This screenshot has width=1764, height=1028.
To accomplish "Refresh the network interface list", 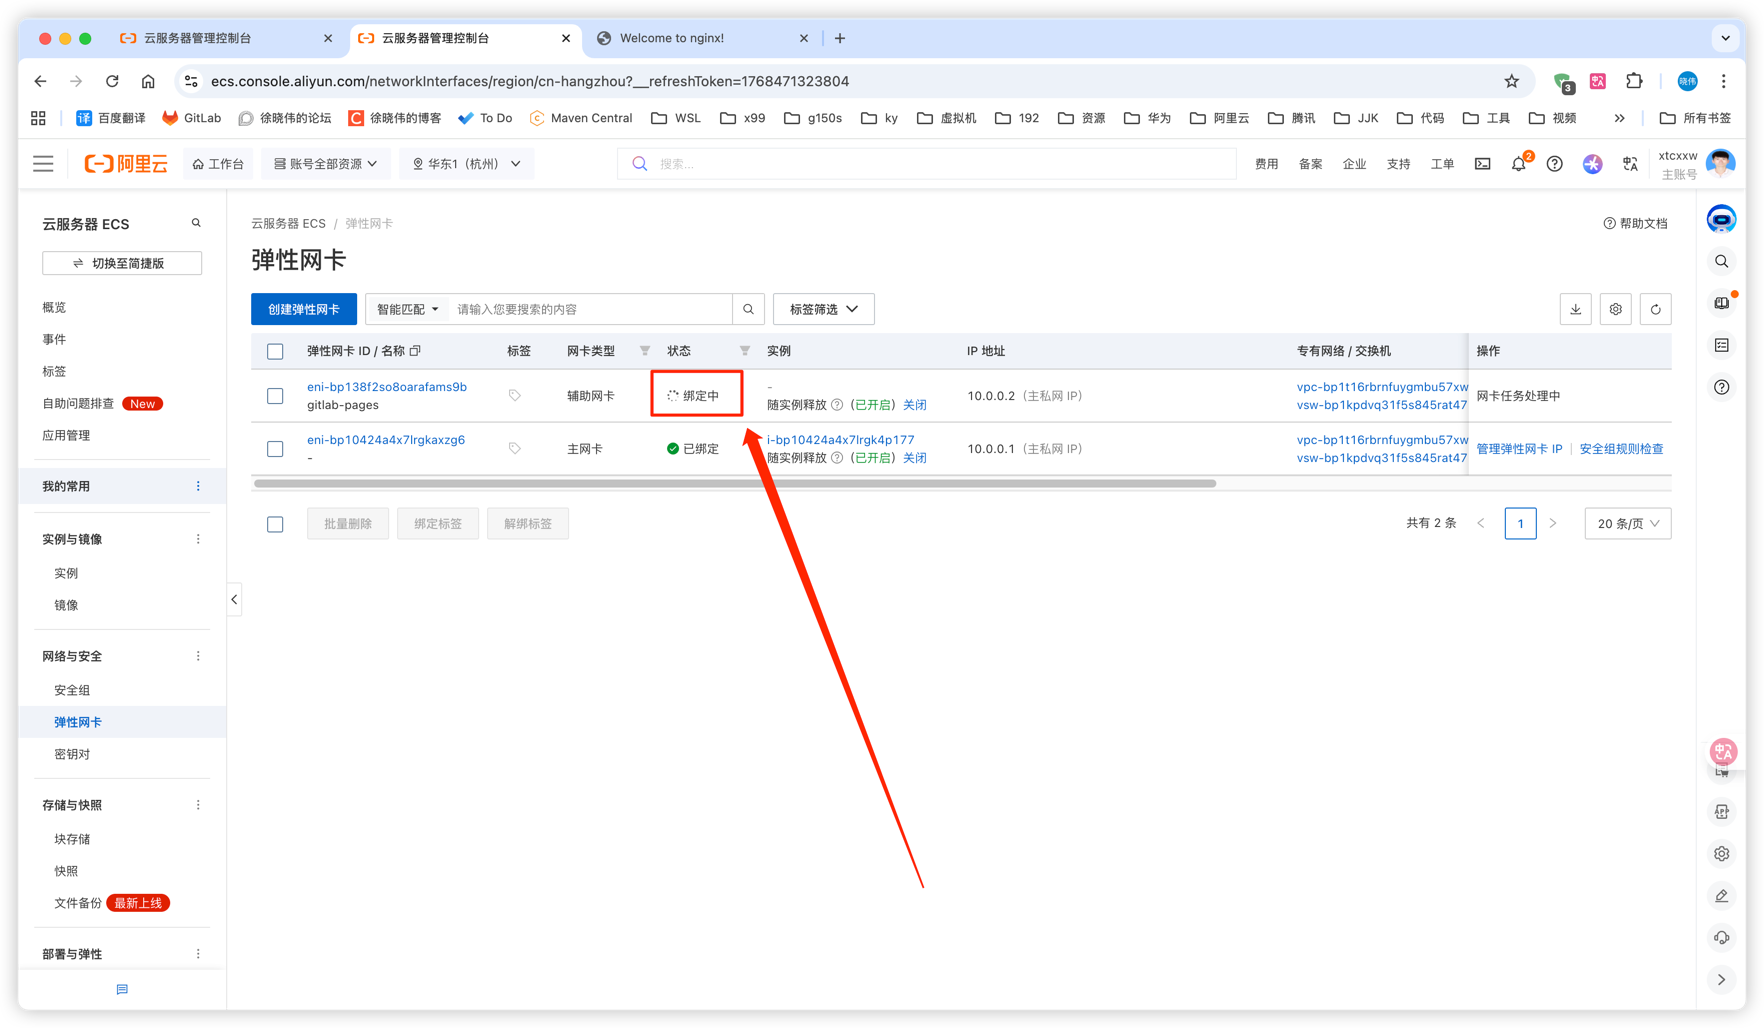I will pos(1655,309).
